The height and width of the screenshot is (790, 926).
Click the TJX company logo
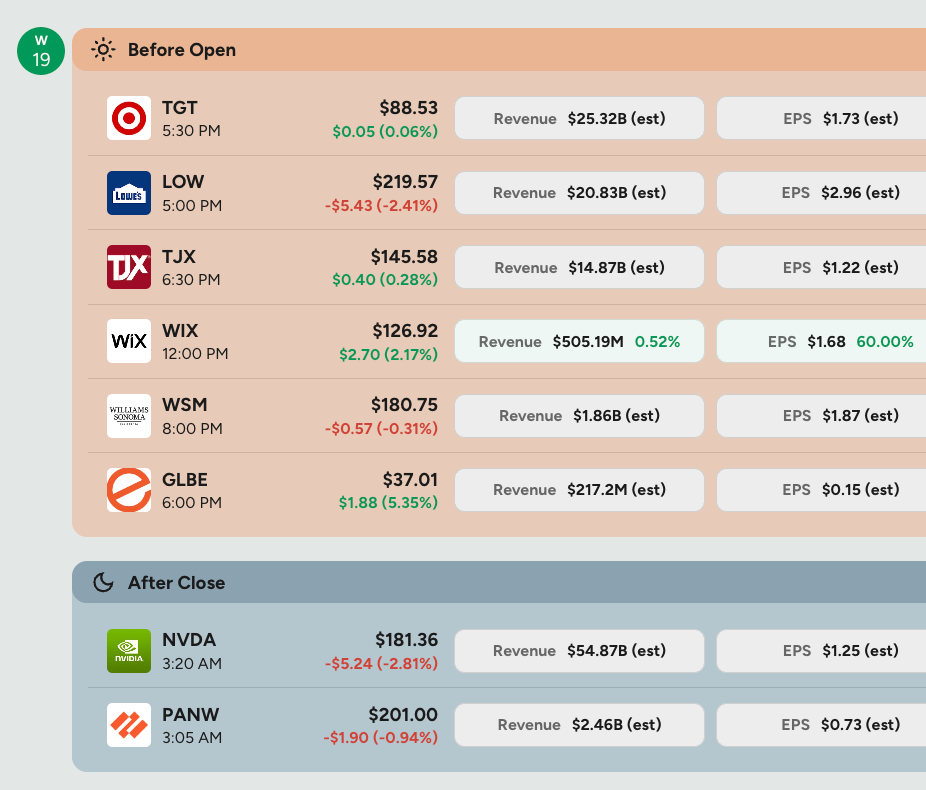point(129,267)
